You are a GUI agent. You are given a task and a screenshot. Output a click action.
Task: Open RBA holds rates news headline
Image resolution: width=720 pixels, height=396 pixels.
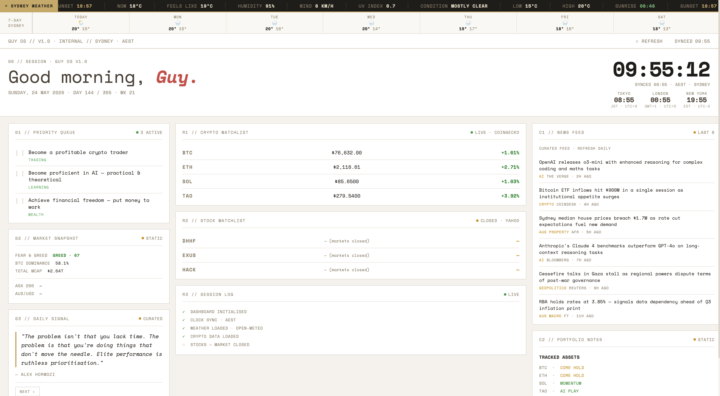[x=624, y=305]
